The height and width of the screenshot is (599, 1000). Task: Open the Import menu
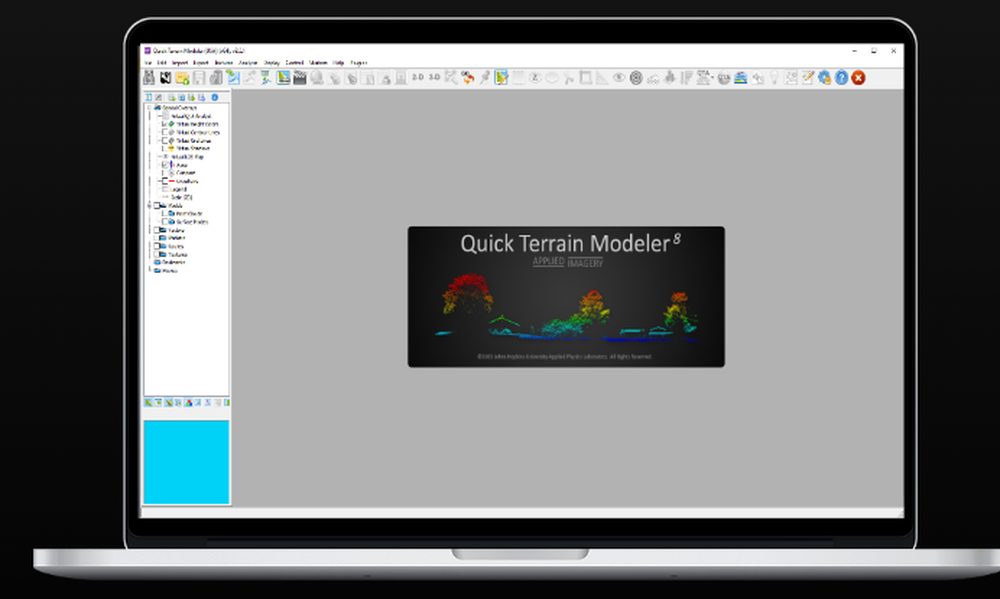click(x=180, y=63)
